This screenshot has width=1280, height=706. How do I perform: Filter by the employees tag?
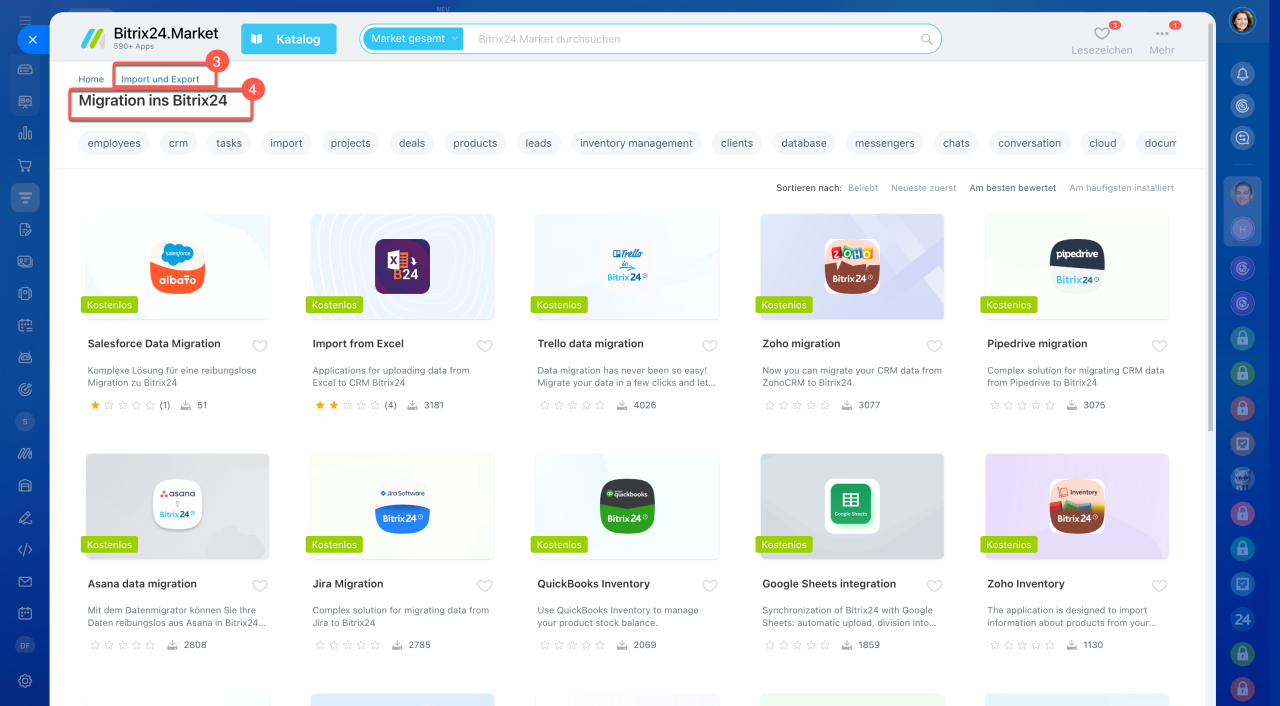pos(114,143)
